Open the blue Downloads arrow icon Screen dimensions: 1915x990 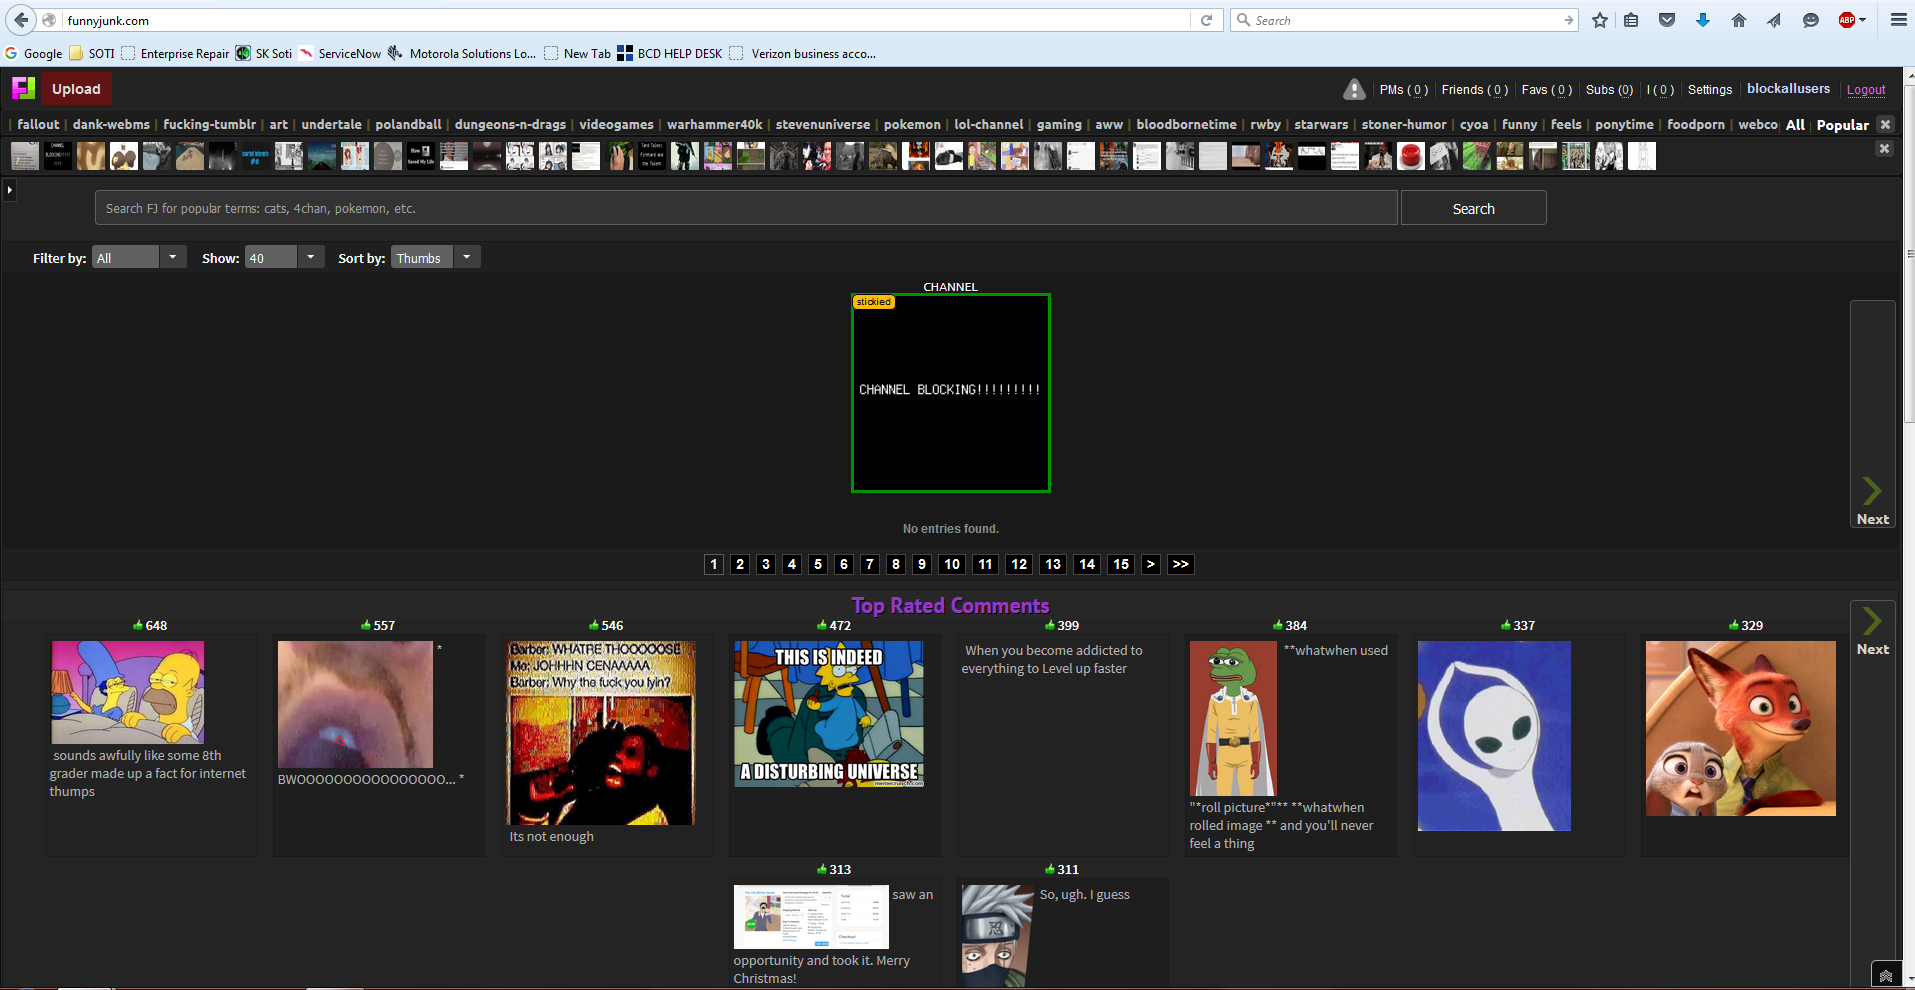pyautogui.click(x=1703, y=20)
